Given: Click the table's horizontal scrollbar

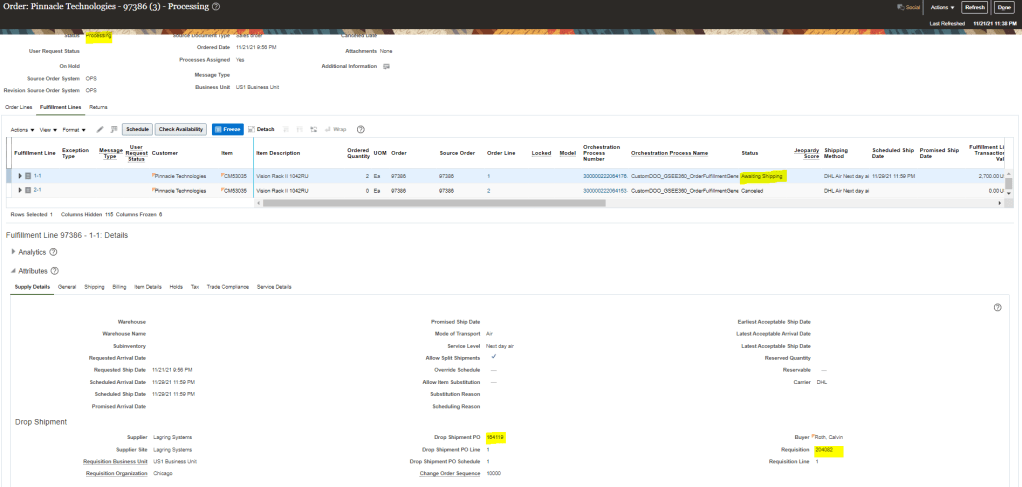Looking at the screenshot, I should (432, 202).
